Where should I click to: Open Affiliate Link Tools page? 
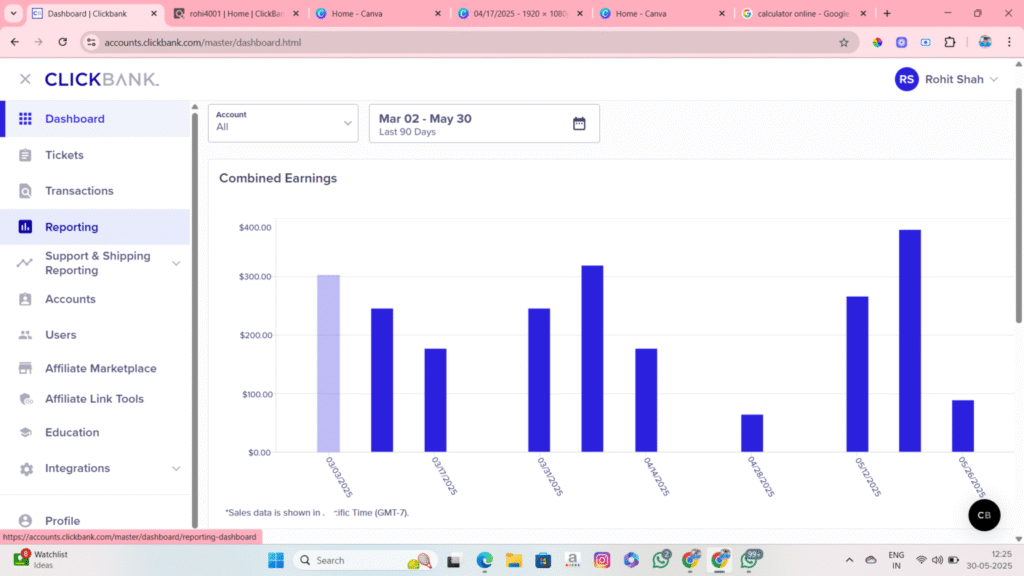click(x=94, y=399)
